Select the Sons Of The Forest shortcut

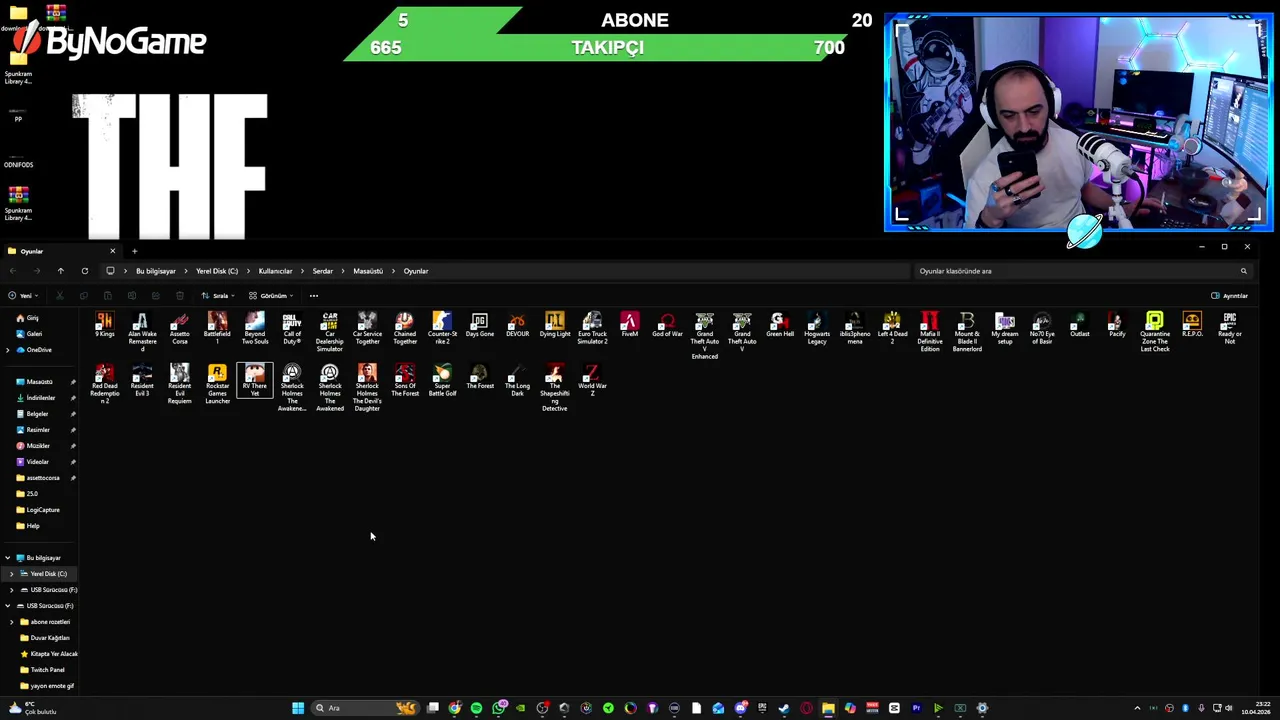pos(405,380)
